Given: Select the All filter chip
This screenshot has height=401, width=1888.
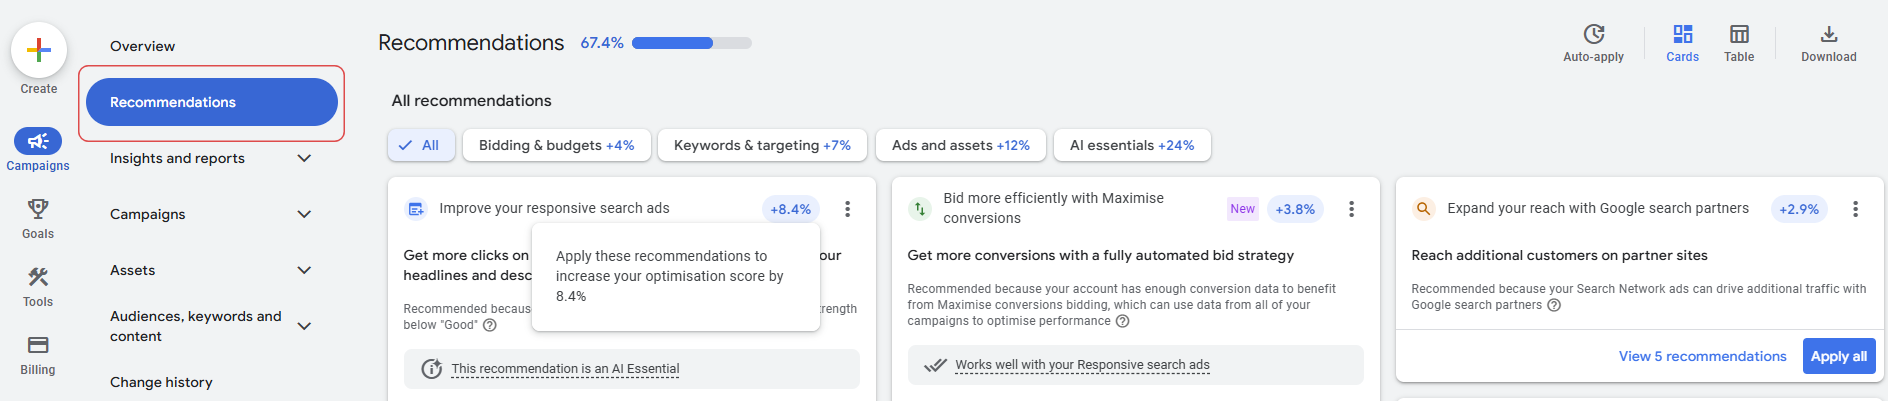Looking at the screenshot, I should (x=421, y=145).
